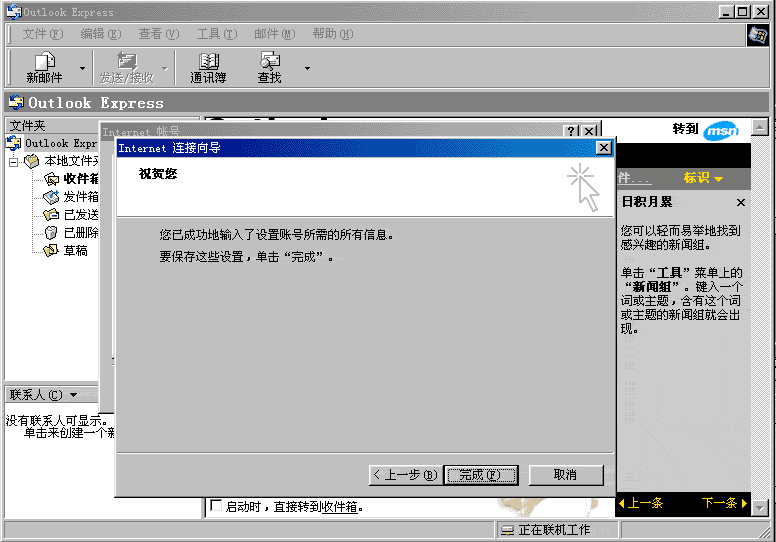Open the File (文件) menu

click(43, 34)
